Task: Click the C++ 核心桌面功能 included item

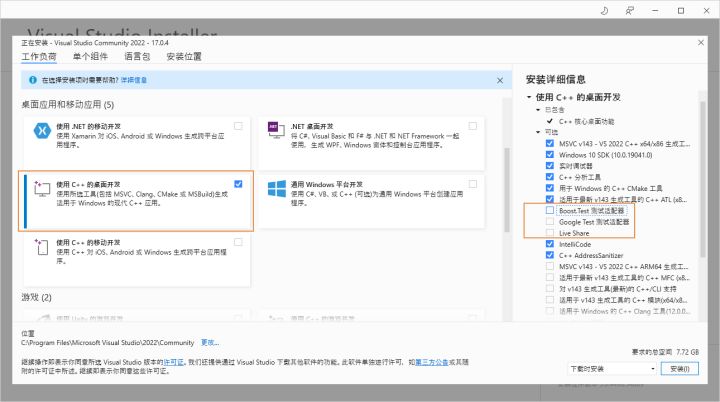Action: point(586,121)
